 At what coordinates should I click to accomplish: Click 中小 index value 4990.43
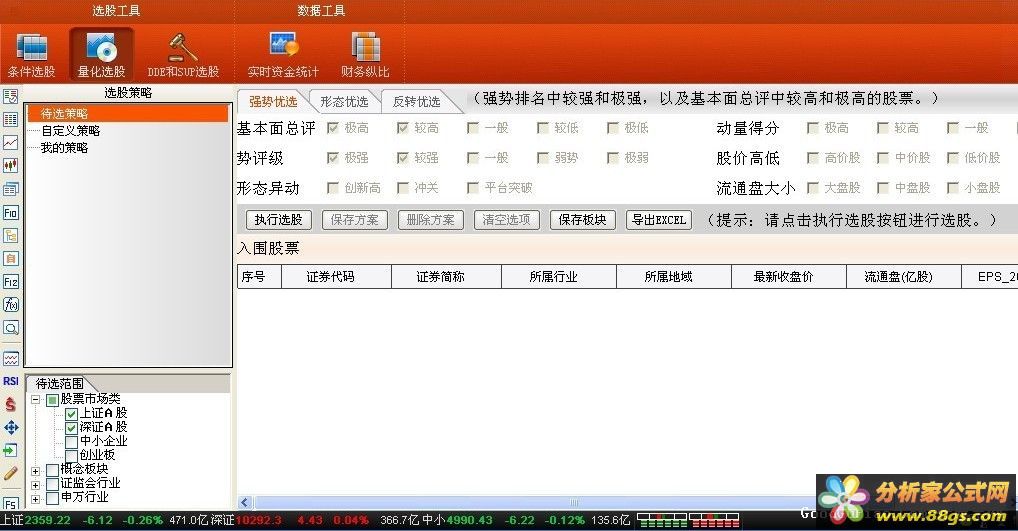(468, 520)
